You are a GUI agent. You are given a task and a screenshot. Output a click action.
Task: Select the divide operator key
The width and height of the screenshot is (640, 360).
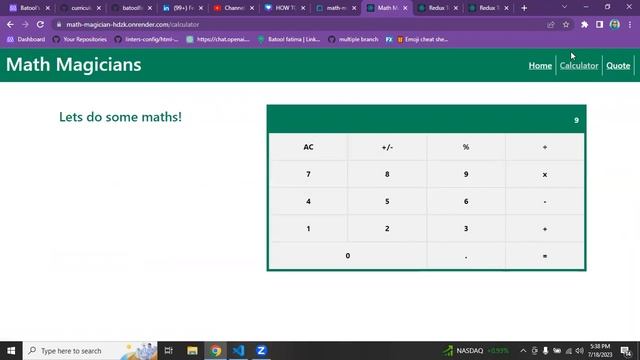pyautogui.click(x=544, y=147)
